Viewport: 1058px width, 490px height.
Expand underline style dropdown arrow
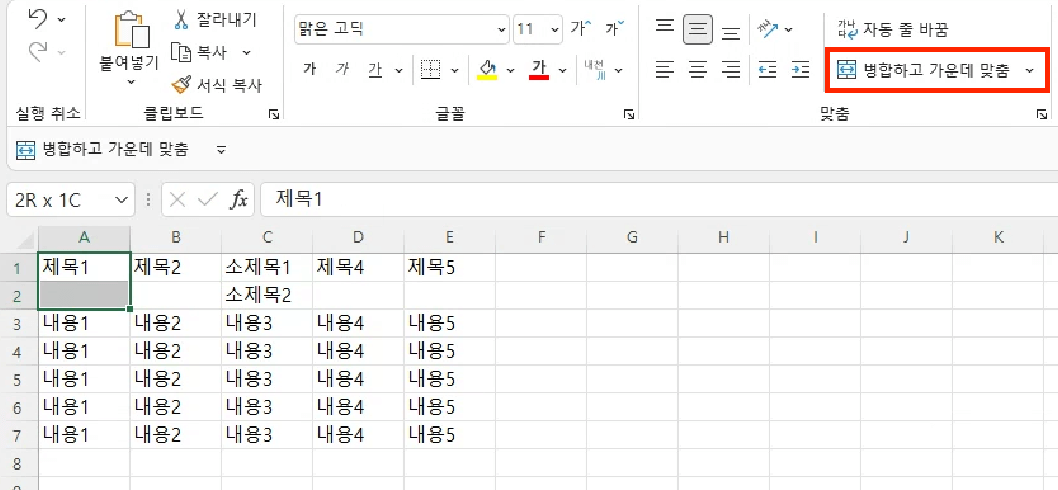tap(399, 70)
